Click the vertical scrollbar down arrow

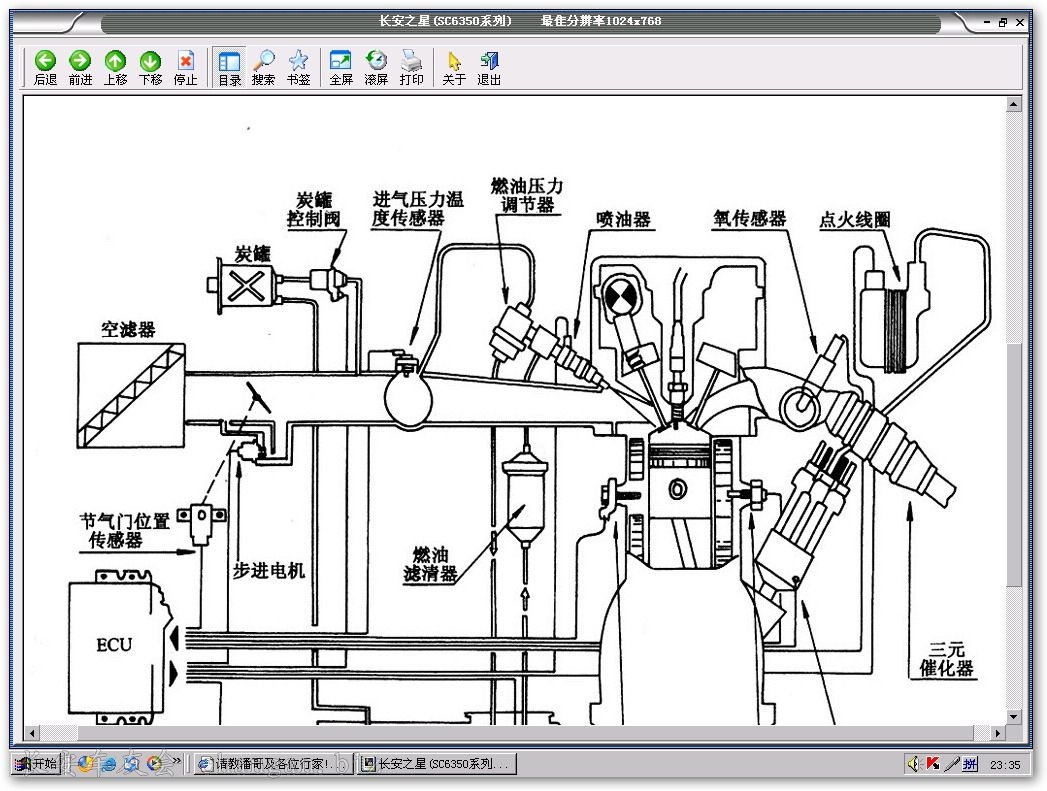[x=1014, y=716]
